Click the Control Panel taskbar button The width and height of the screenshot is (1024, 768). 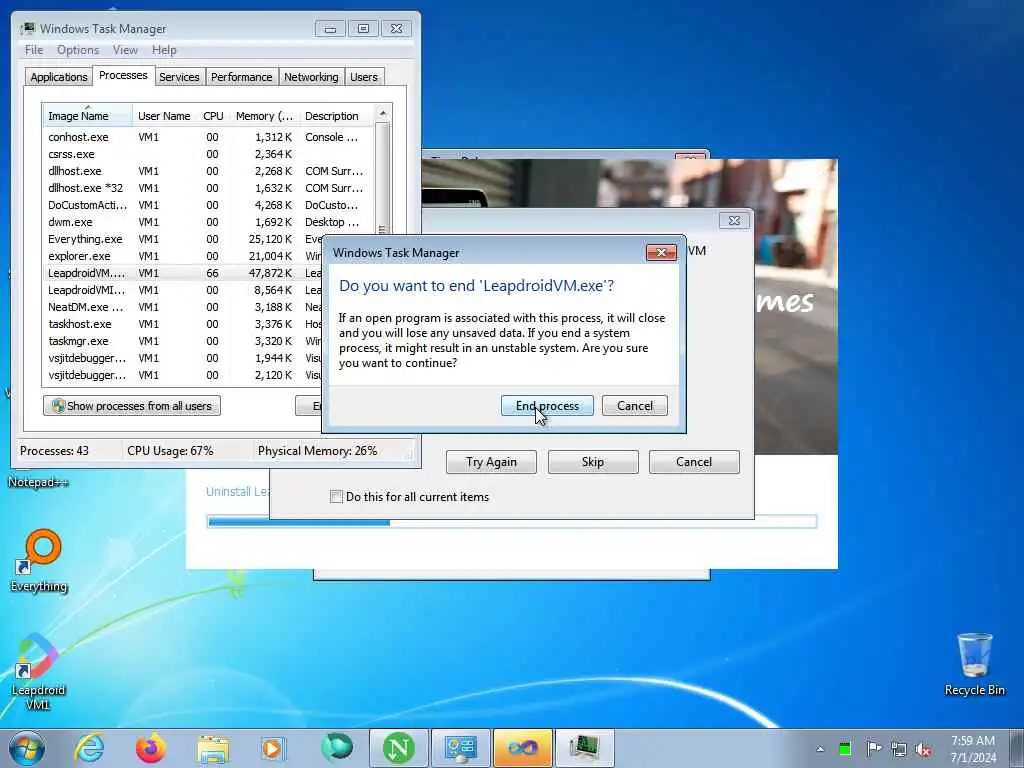(x=461, y=748)
